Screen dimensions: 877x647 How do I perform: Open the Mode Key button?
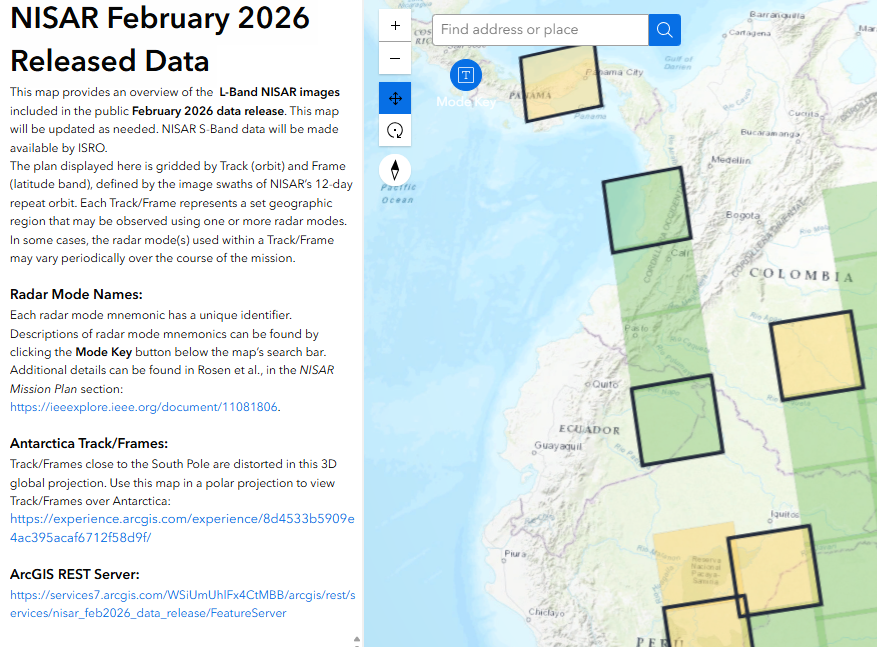[x=466, y=75]
